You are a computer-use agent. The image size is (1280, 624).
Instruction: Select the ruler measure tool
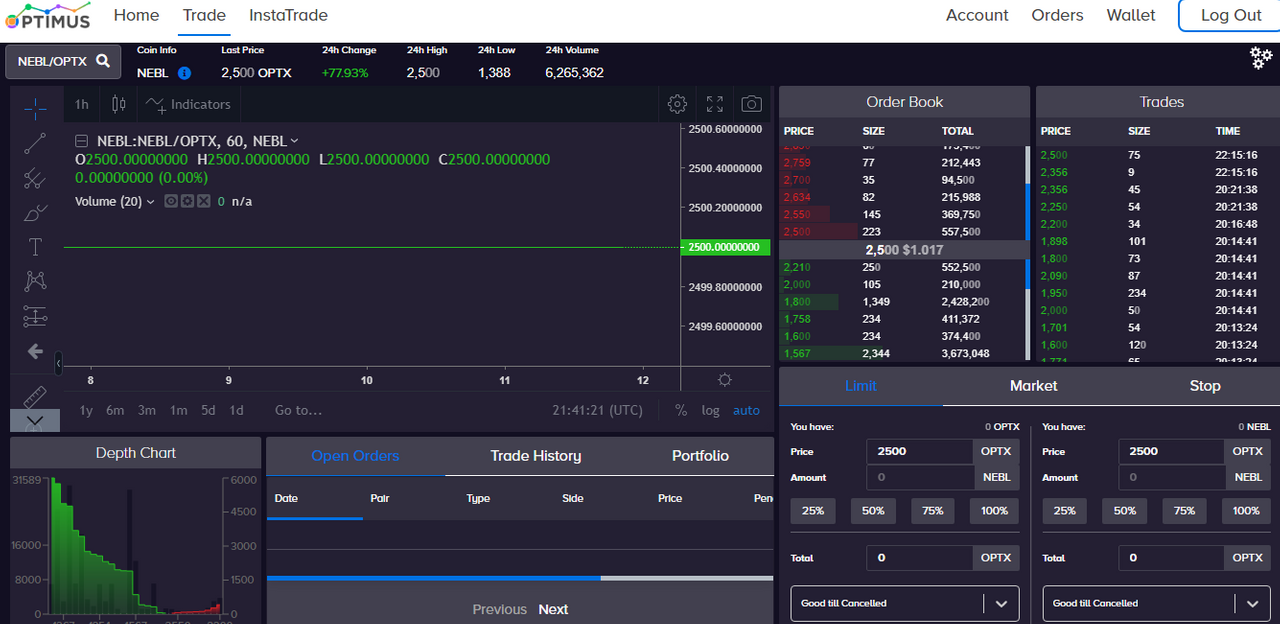coord(35,396)
